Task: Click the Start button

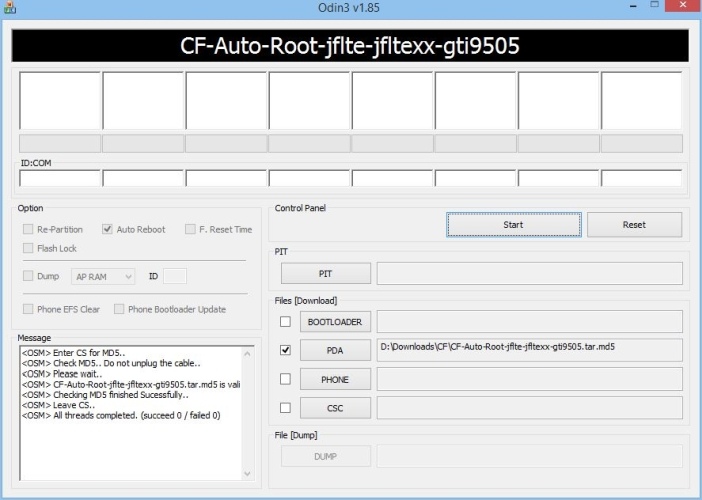Action: (x=514, y=225)
